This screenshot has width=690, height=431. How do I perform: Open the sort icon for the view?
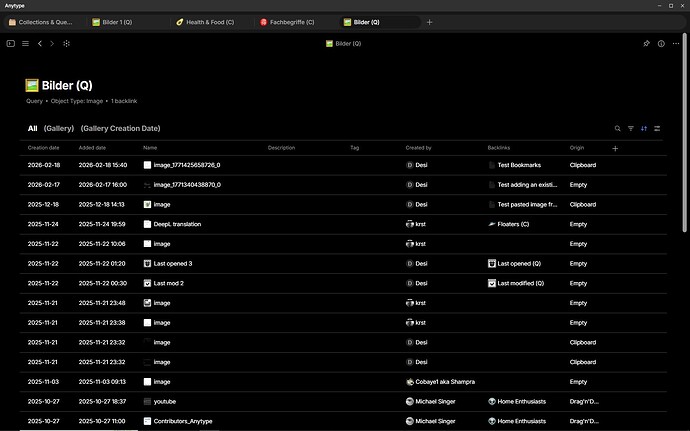point(644,129)
